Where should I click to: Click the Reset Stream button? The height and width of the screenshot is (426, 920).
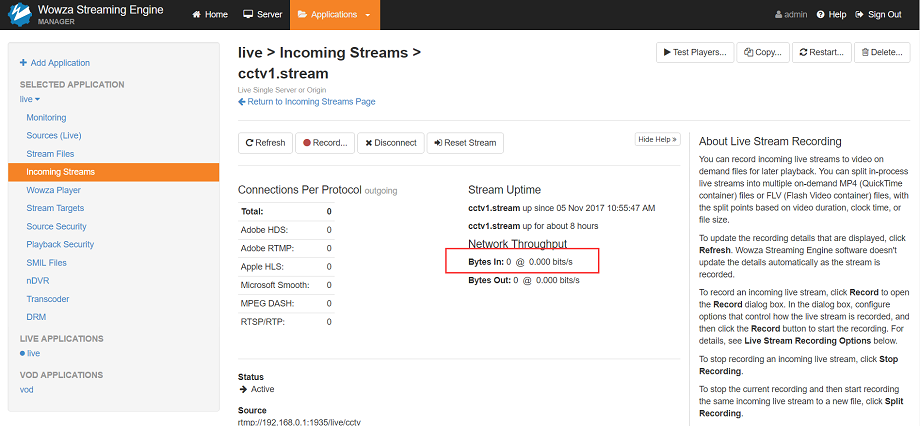pos(465,143)
